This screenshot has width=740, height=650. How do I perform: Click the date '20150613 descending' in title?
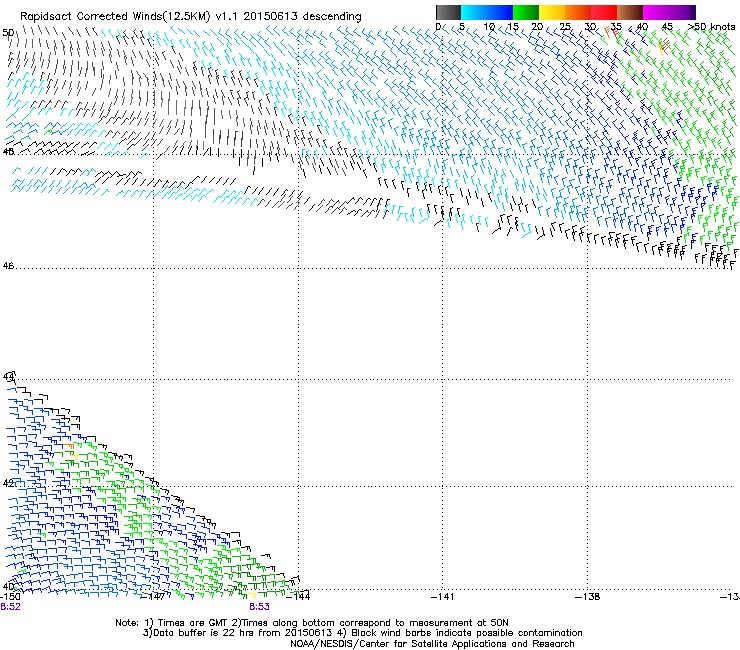[302, 17]
